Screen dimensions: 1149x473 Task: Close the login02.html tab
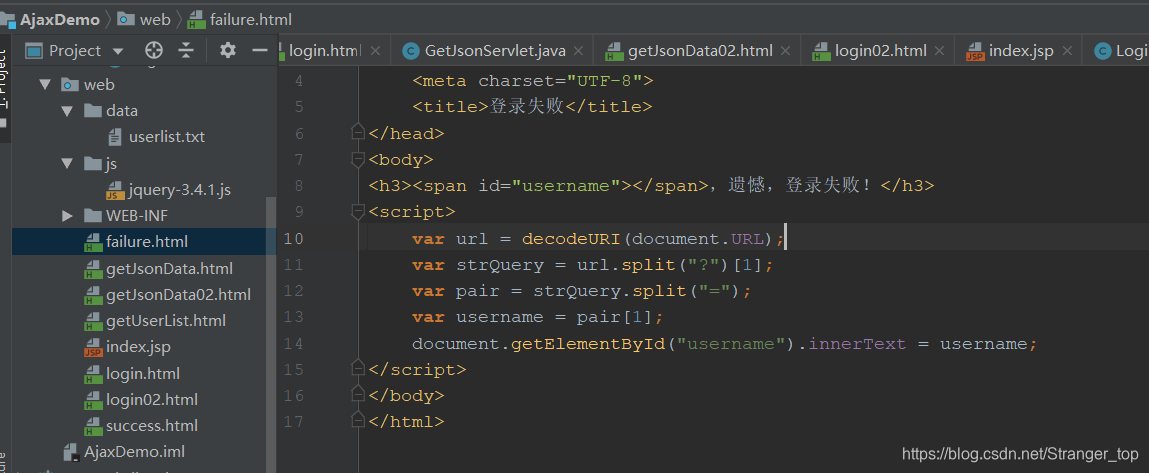click(938, 51)
